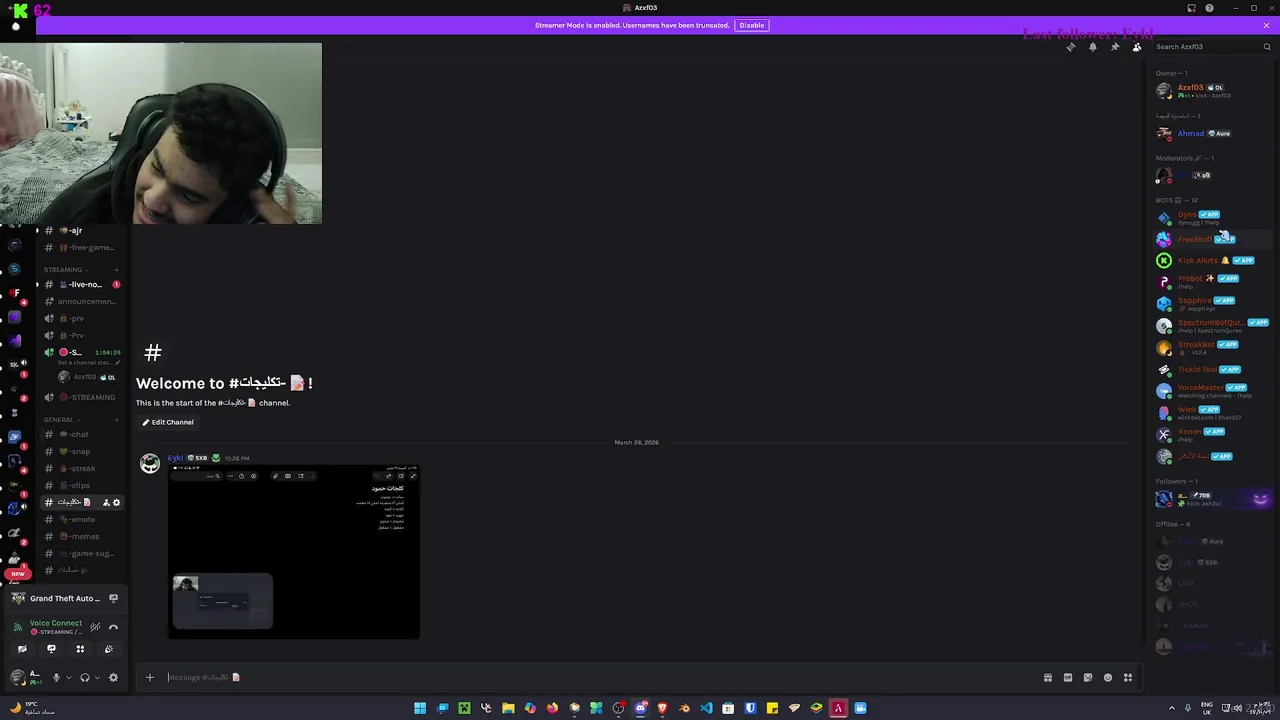Expand microphone input options arrow
1280x720 pixels.
(x=68, y=677)
